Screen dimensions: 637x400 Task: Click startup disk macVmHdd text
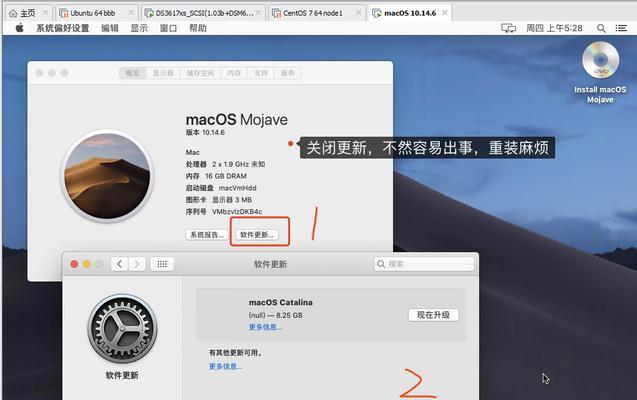tap(238, 188)
